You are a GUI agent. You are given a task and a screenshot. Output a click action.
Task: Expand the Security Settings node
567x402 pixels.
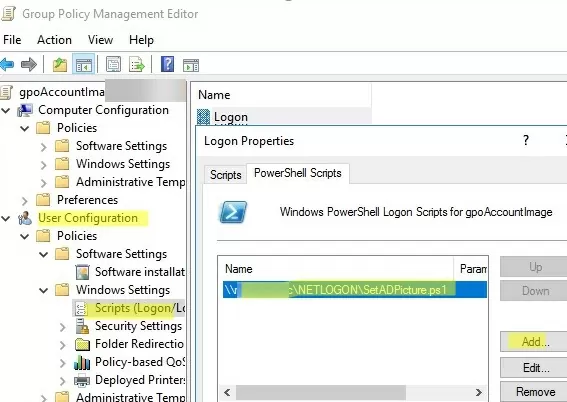63,327
